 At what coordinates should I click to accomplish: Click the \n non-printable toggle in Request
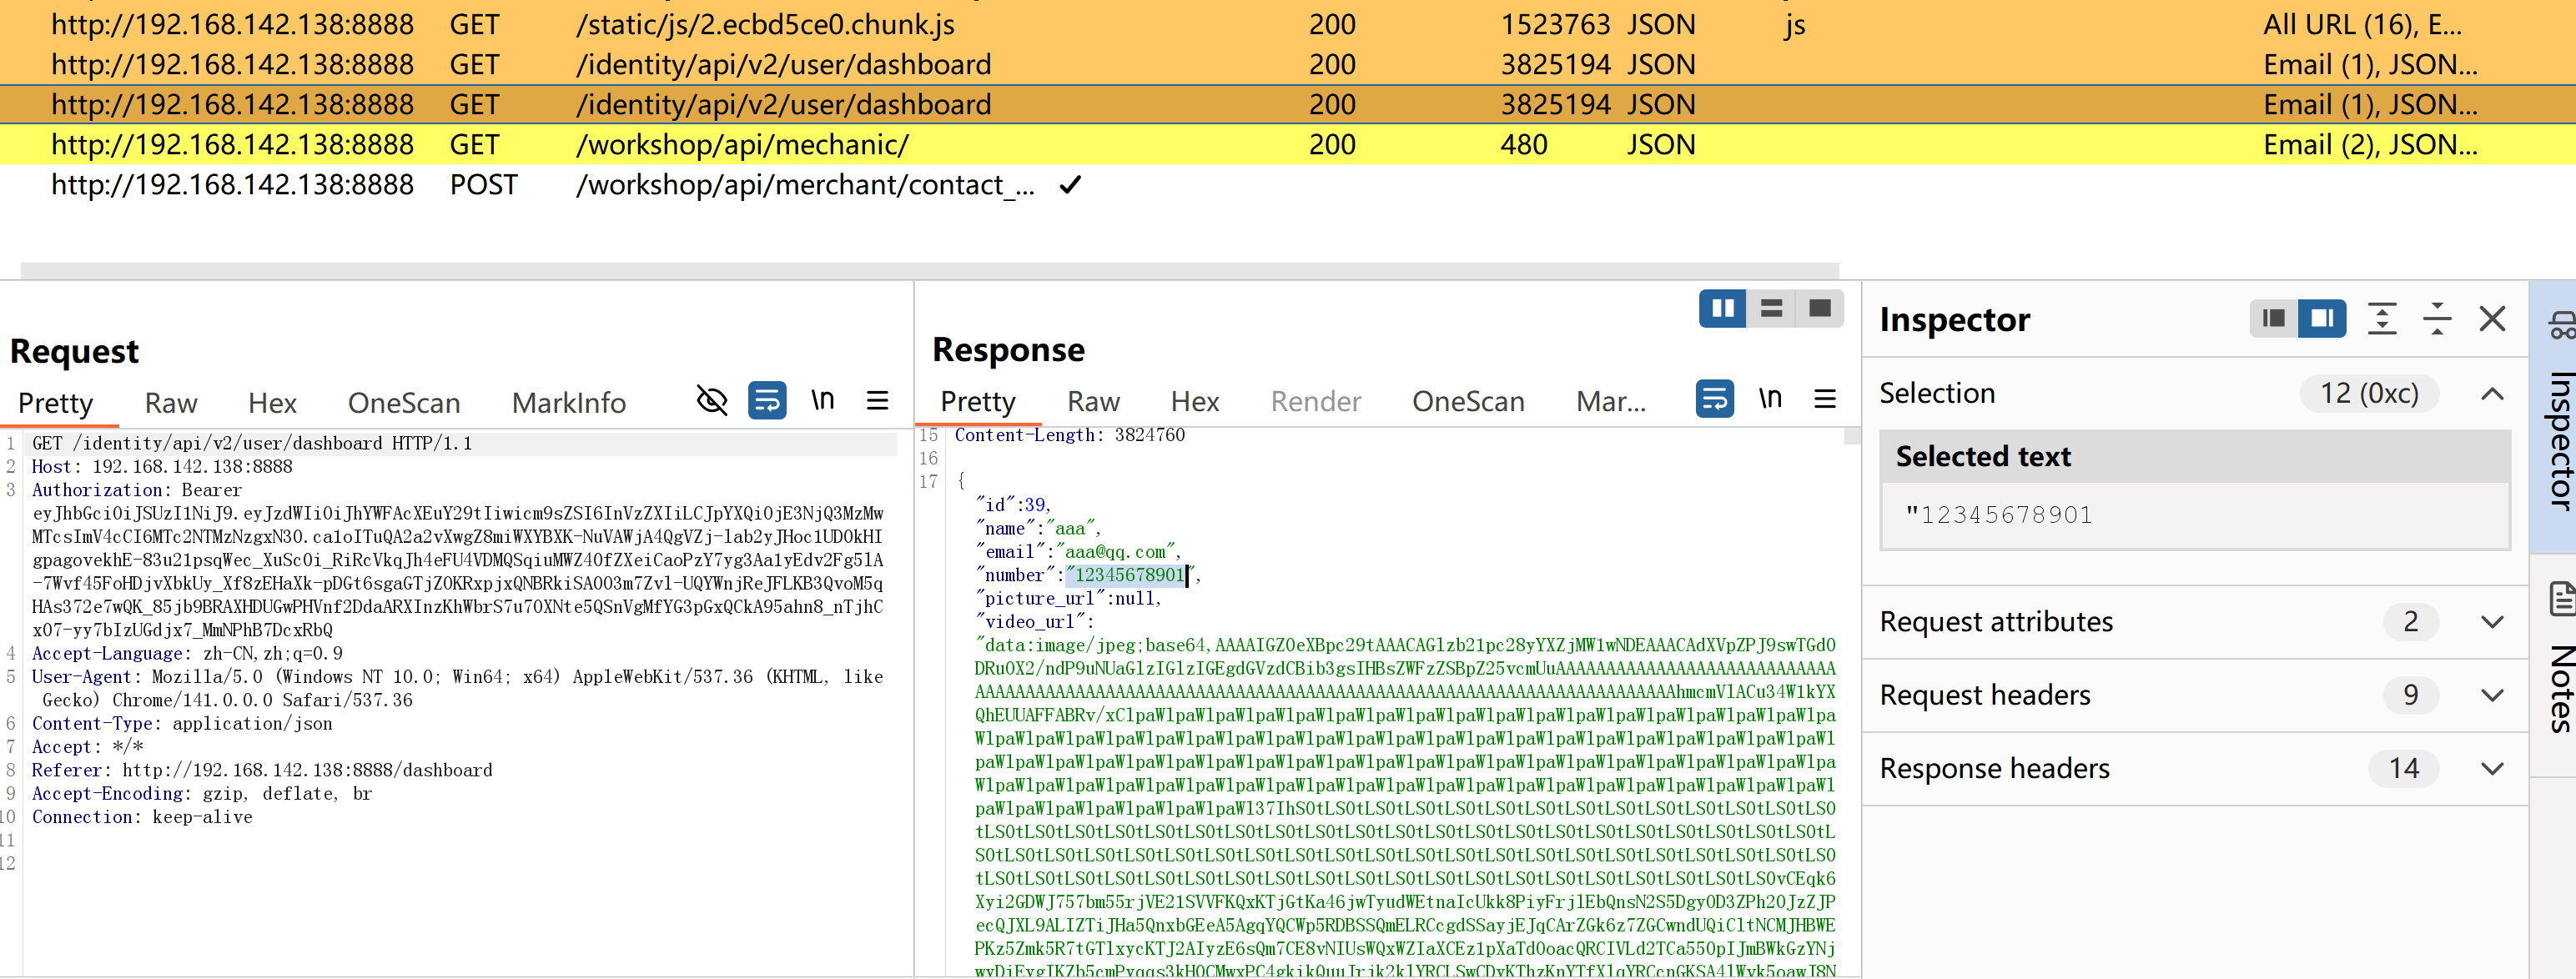(822, 401)
